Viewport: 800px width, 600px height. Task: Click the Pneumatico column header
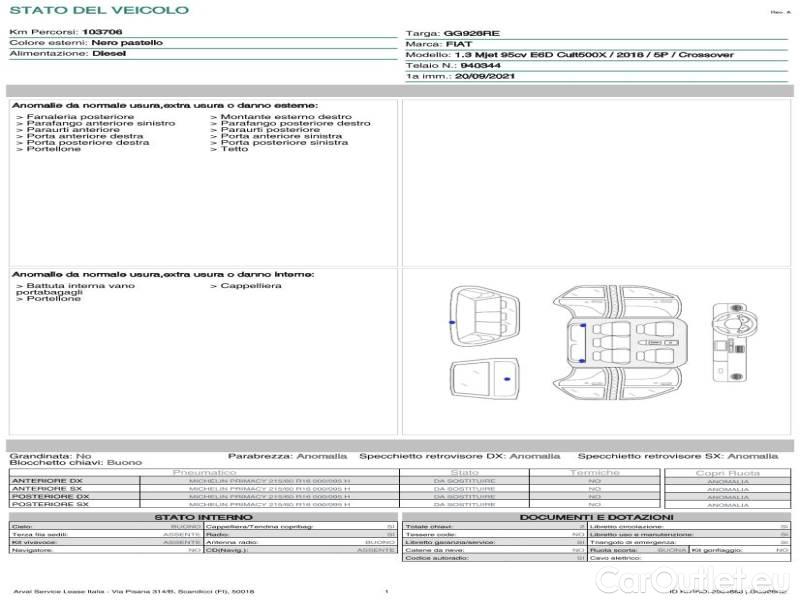point(205,472)
